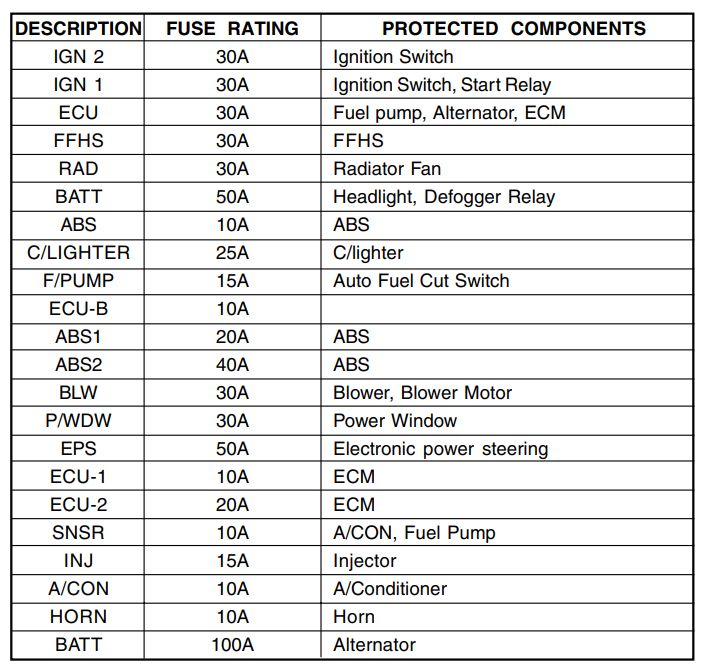Select the SNSR description cell
707x671 pixels.
[x=78, y=533]
